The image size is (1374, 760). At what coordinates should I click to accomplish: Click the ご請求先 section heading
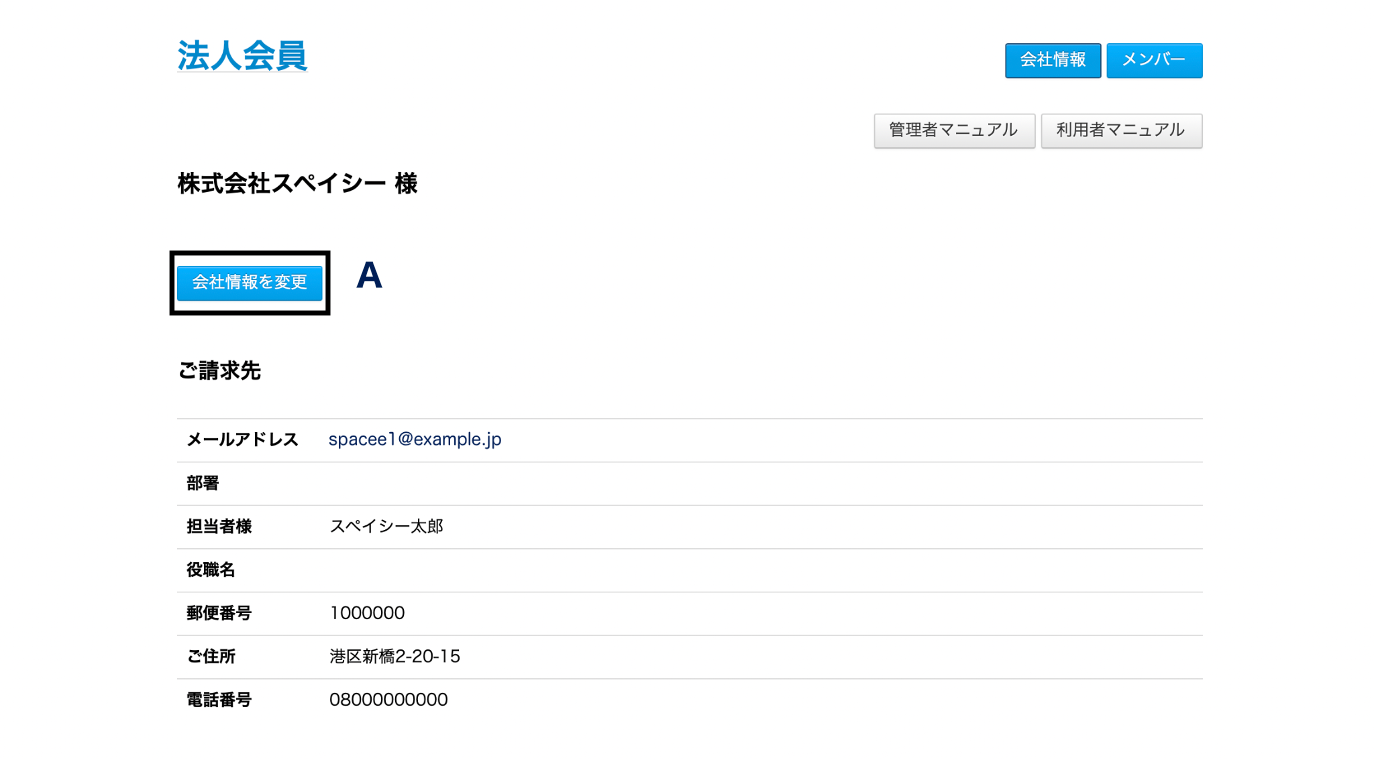(219, 371)
